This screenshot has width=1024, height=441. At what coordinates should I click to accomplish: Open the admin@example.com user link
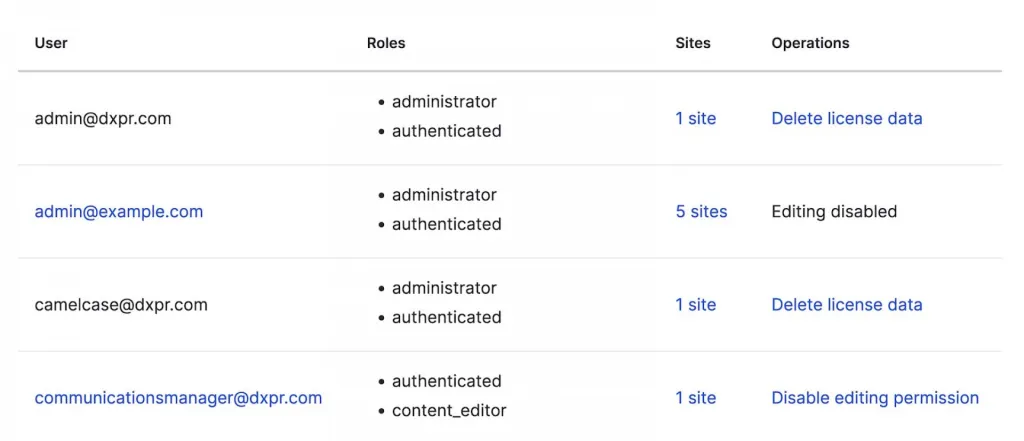119,212
